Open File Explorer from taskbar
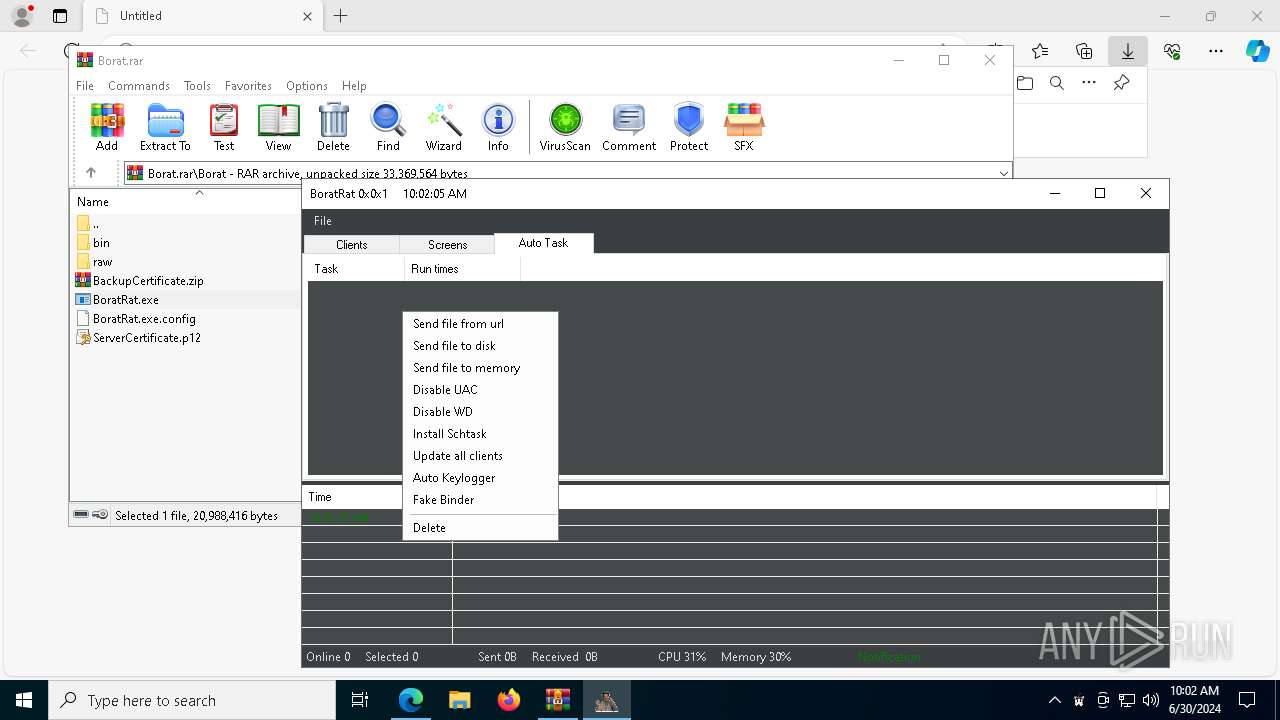This screenshot has height=720, width=1280. (459, 700)
